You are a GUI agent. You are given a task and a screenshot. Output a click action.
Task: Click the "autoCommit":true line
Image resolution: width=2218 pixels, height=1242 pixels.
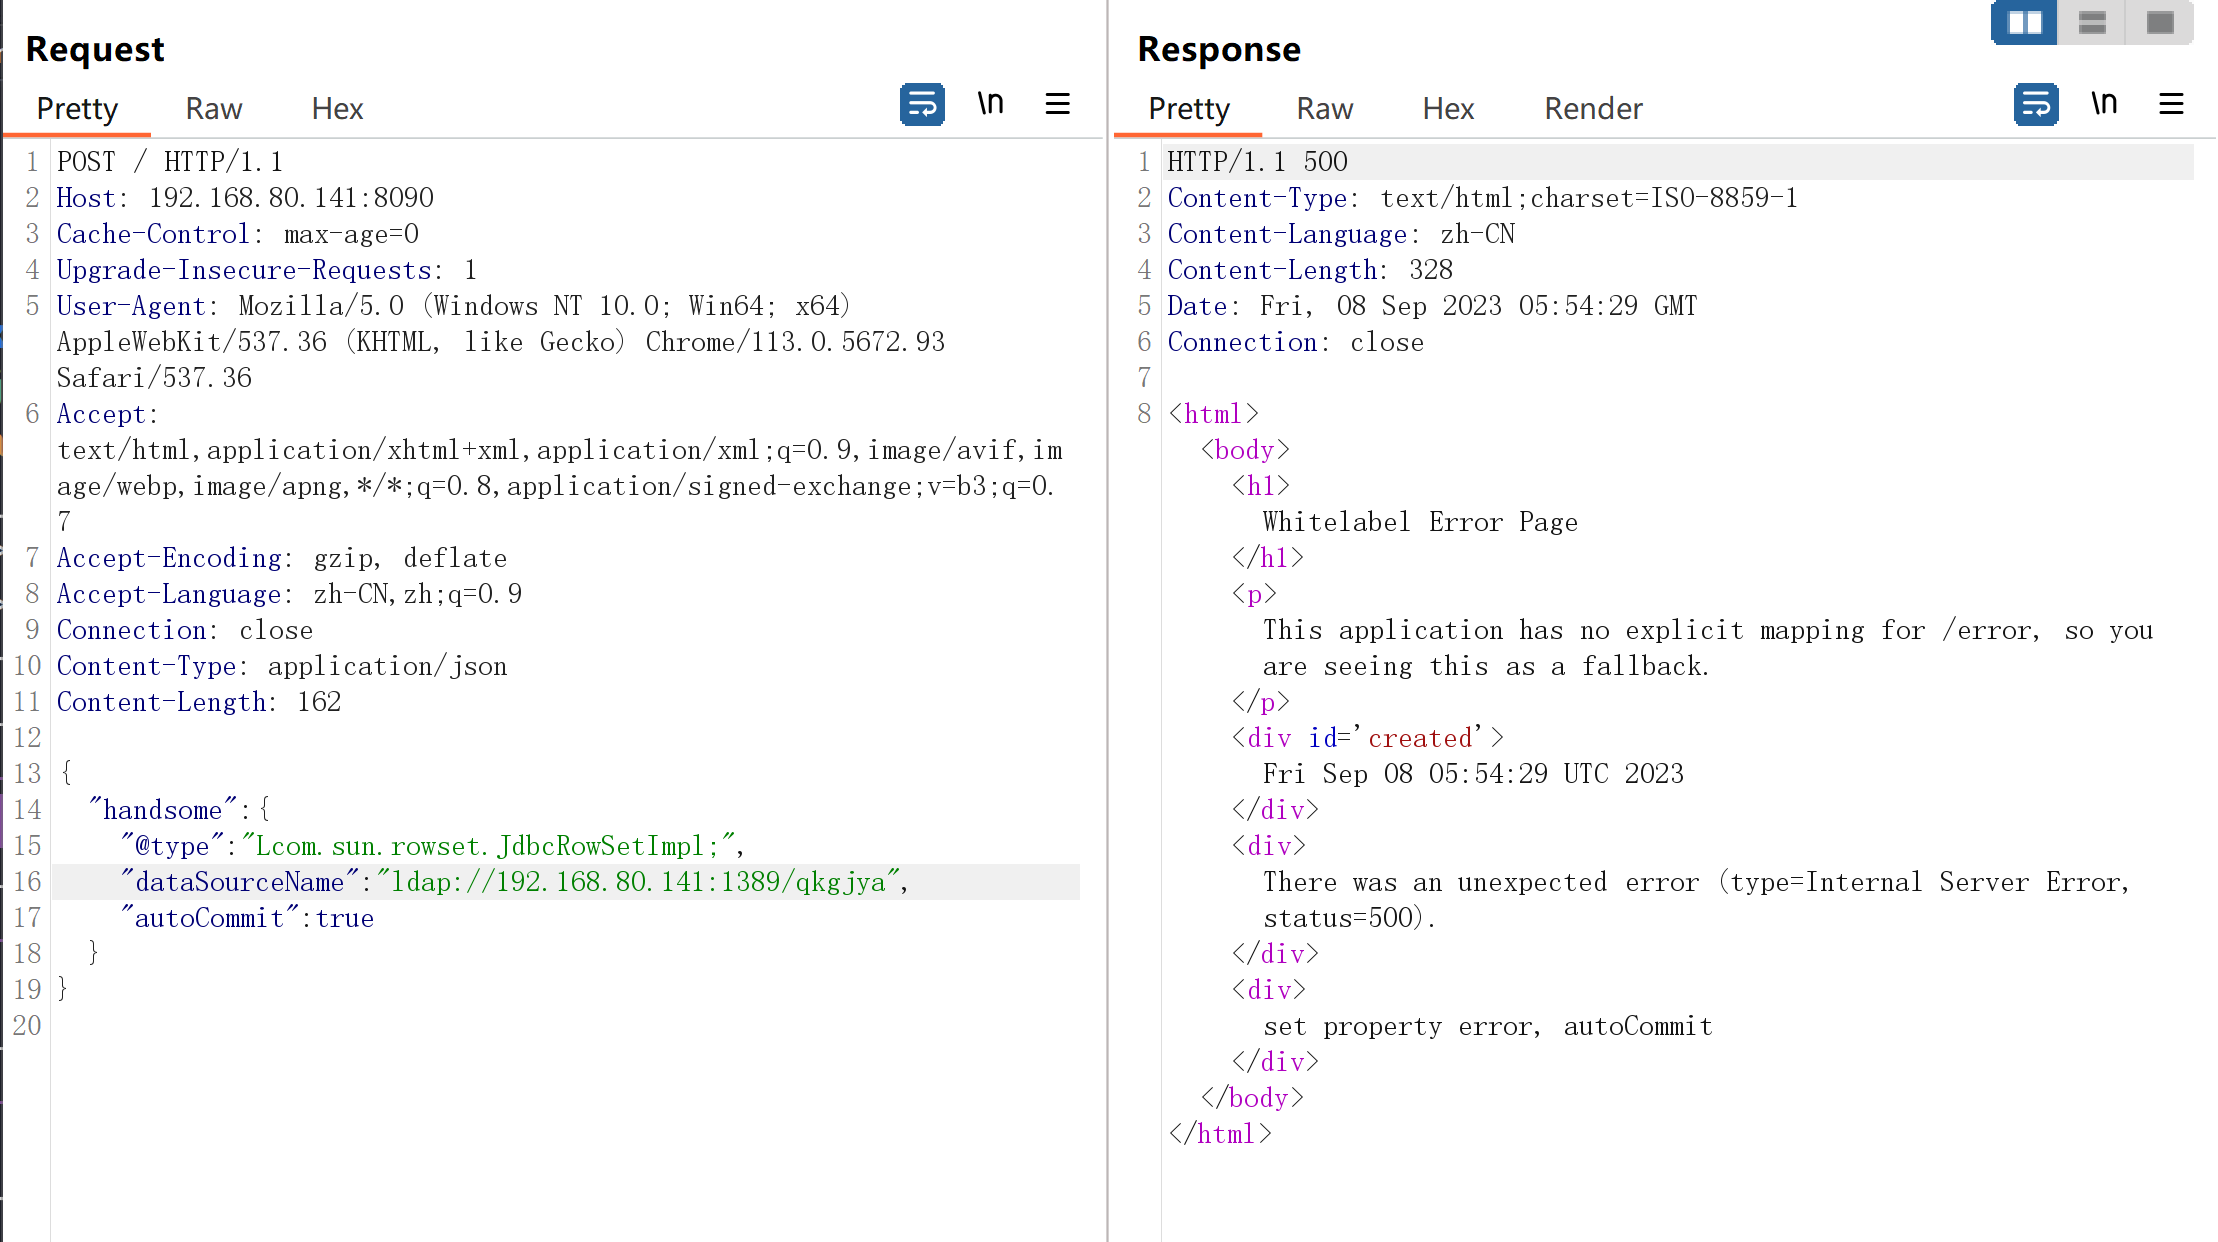(x=247, y=918)
